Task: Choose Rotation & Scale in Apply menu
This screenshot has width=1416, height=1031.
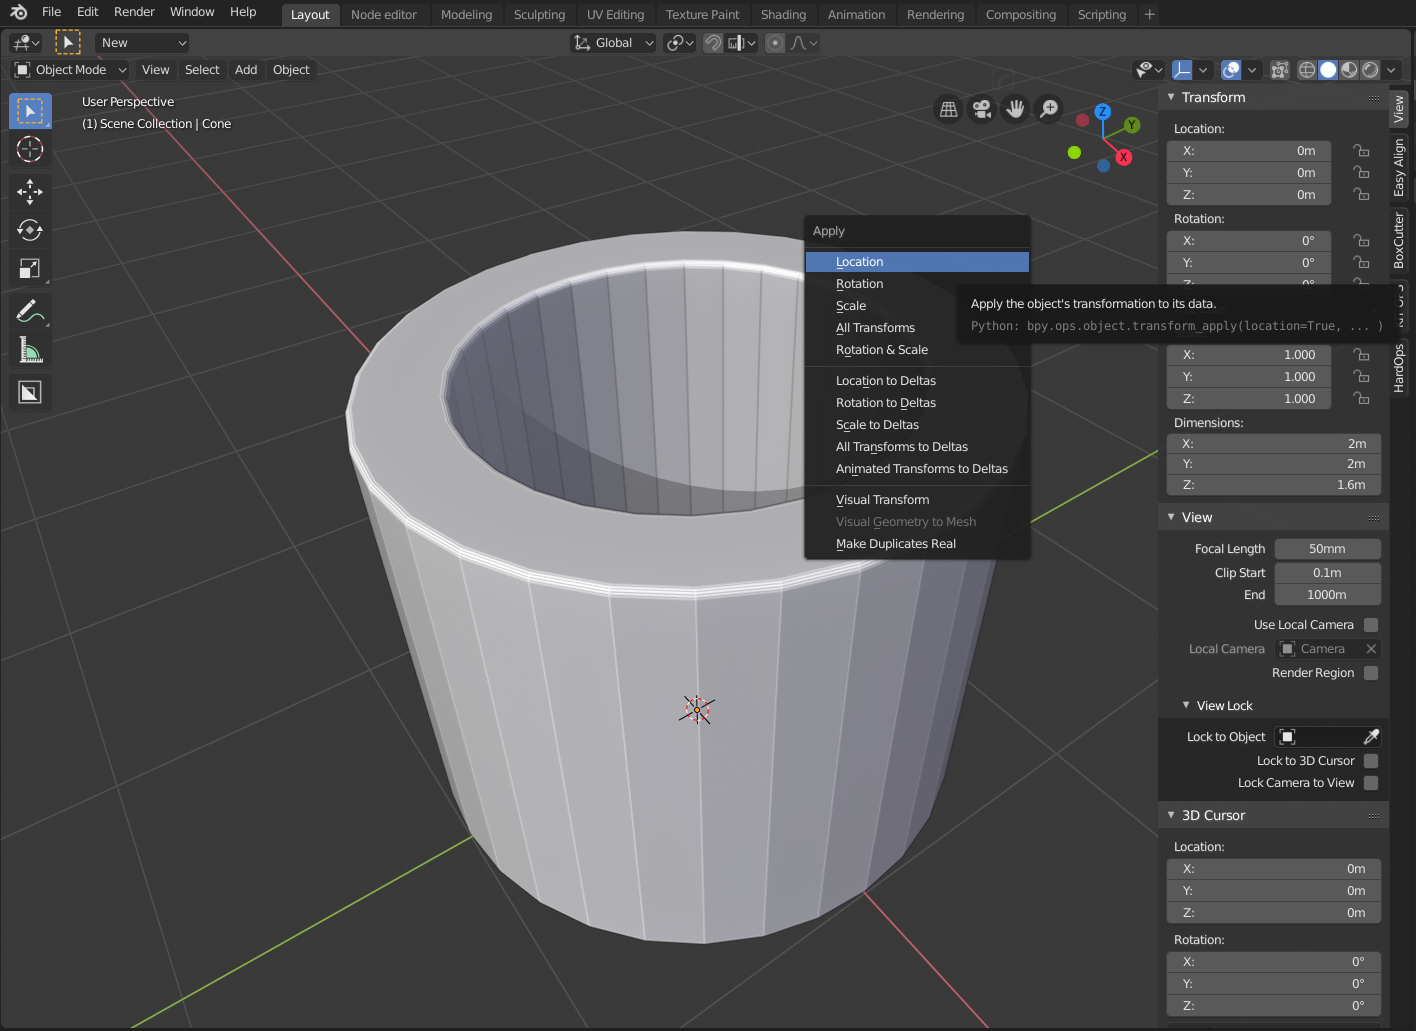Action: tap(881, 350)
